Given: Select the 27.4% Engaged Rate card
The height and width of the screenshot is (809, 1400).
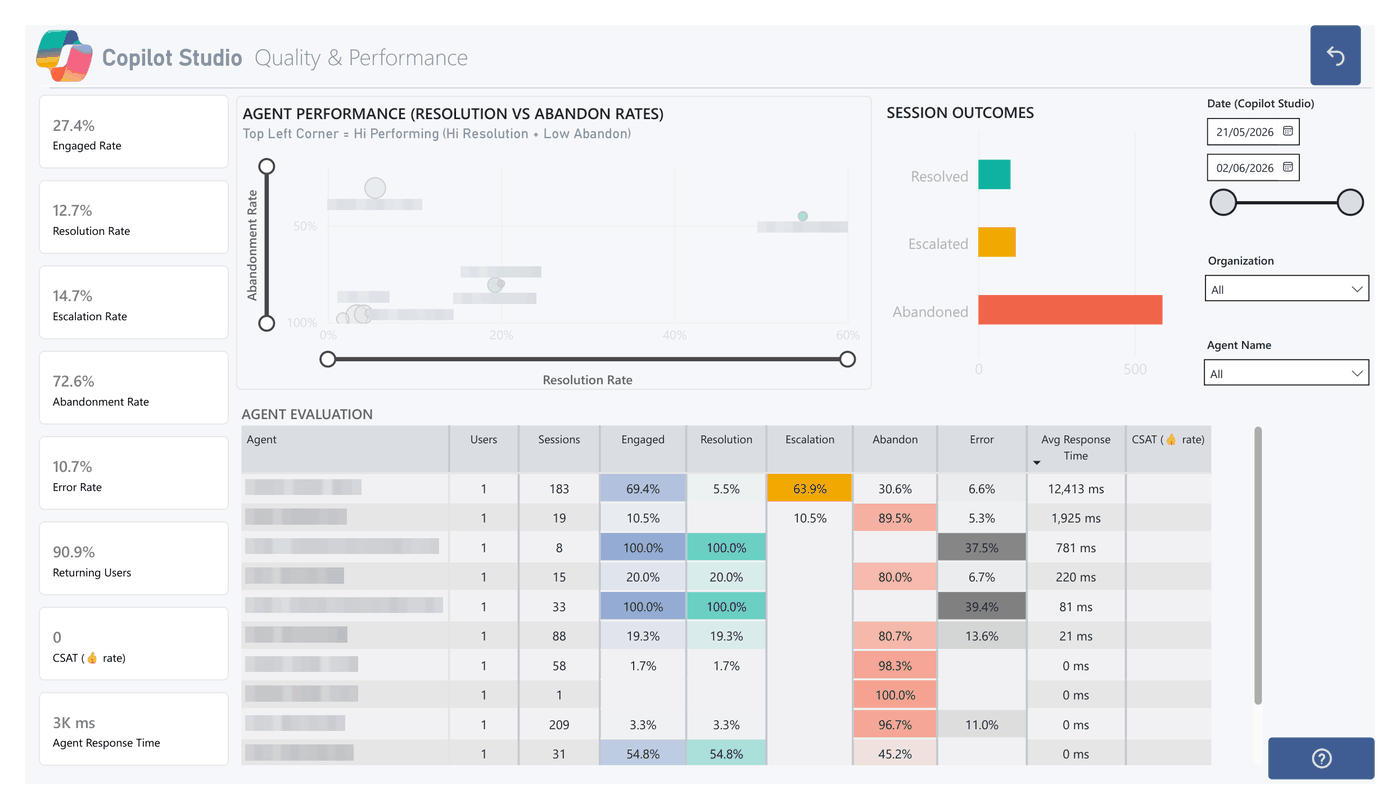Looking at the screenshot, I should pyautogui.click(x=134, y=132).
